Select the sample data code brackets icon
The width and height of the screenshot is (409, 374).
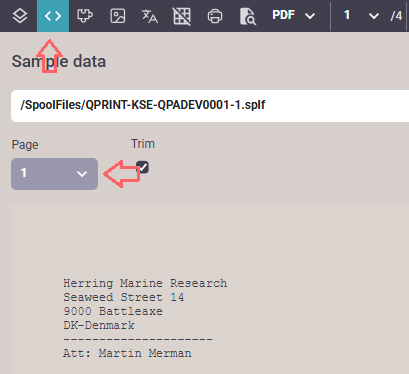(53, 16)
